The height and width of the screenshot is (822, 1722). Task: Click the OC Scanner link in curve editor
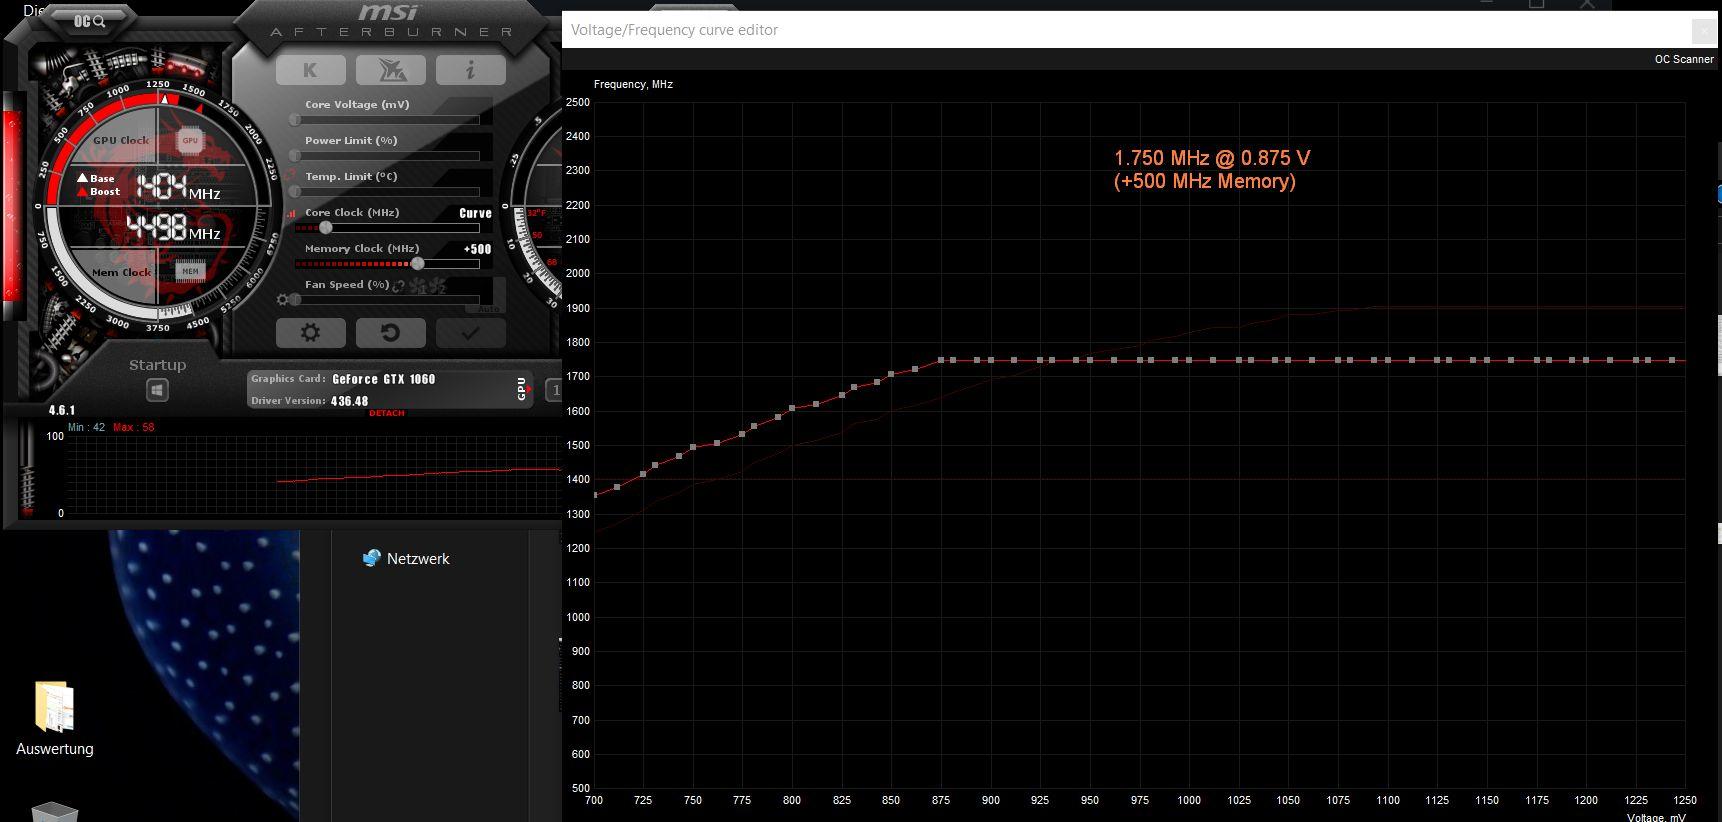click(1683, 59)
